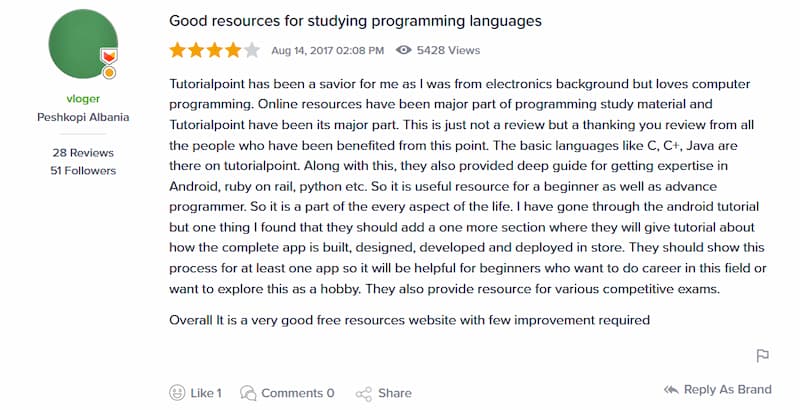Open the review title about programming languages
800x410 pixels.
click(x=355, y=21)
